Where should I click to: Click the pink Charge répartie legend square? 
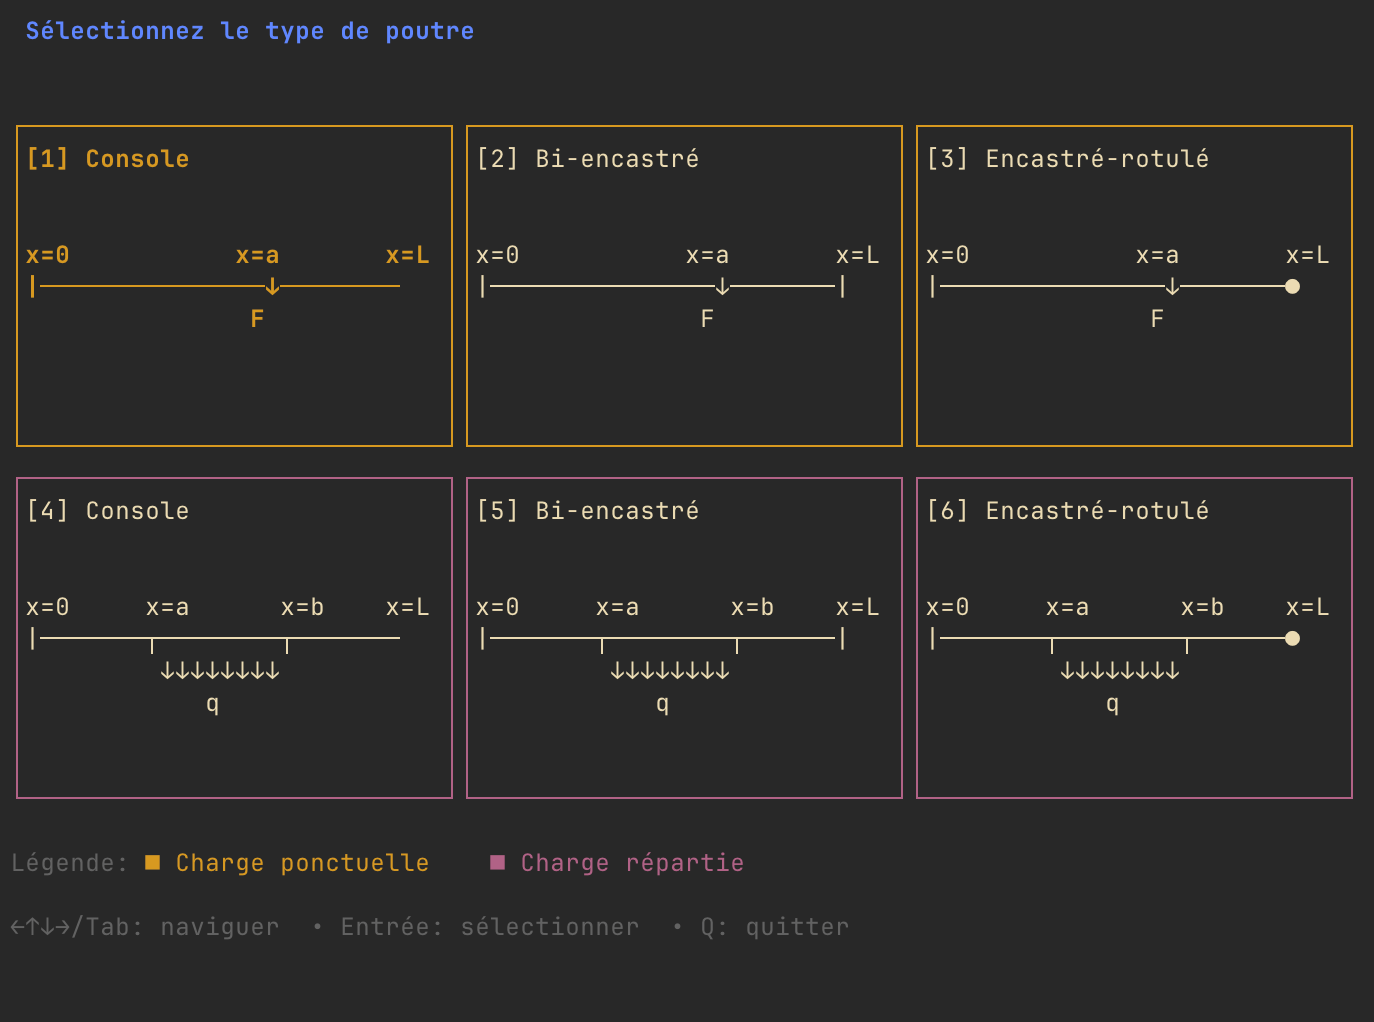[497, 862]
